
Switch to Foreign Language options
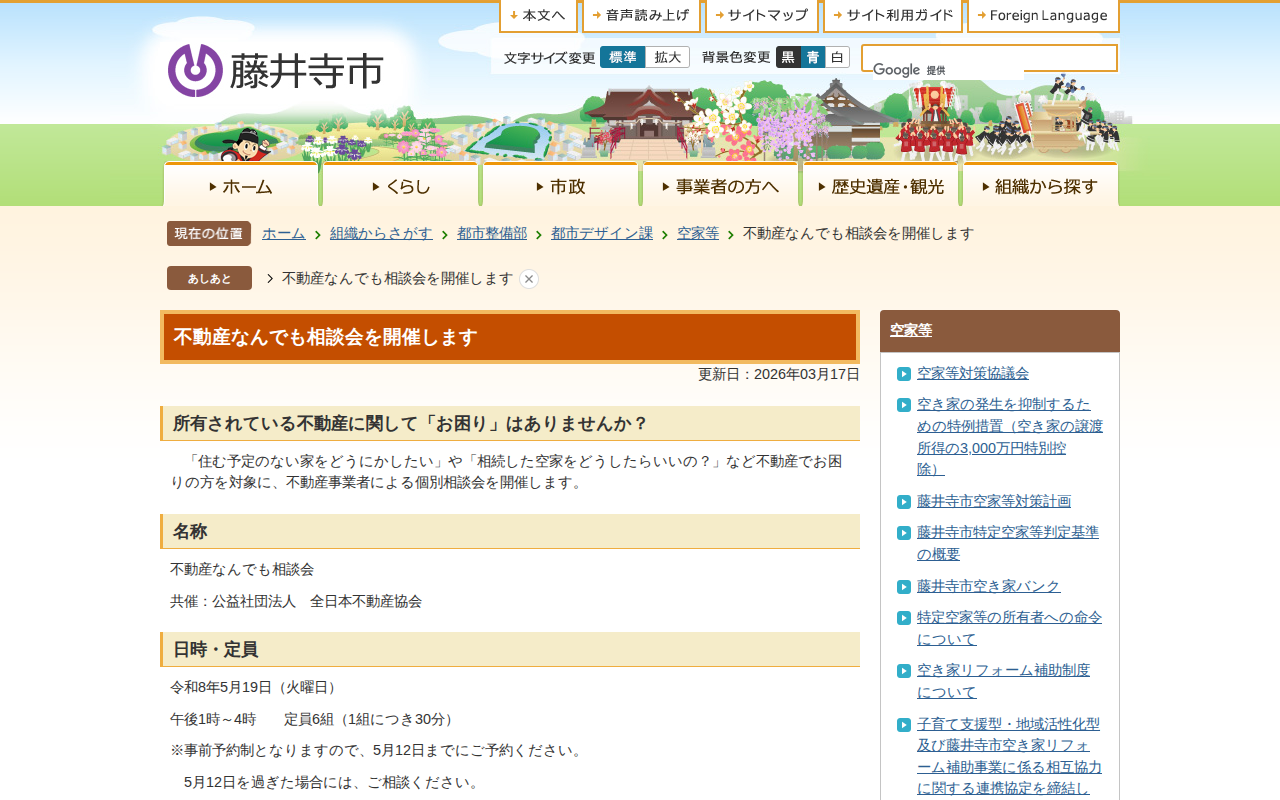point(1043,15)
